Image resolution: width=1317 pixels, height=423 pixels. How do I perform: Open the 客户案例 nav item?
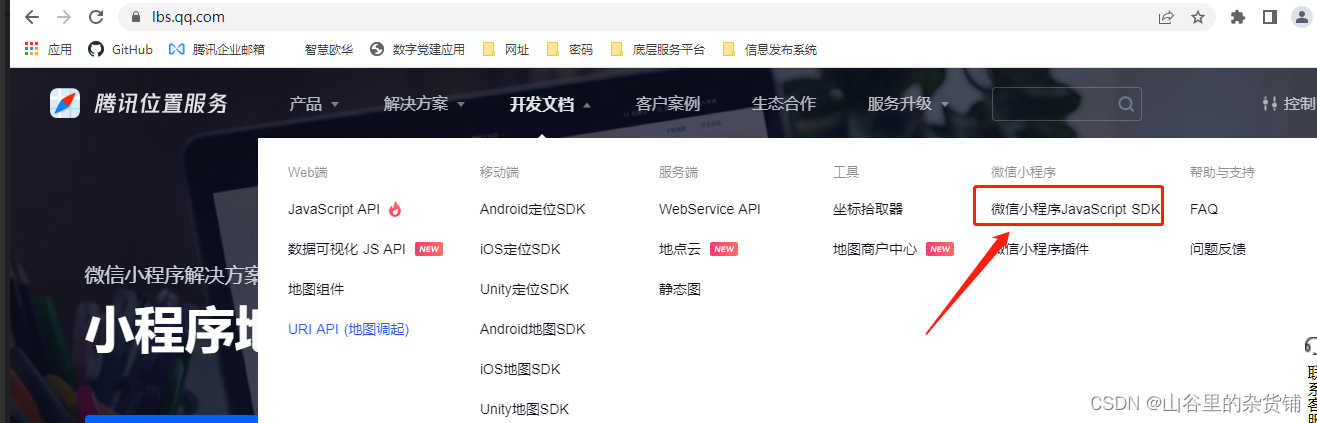click(x=668, y=103)
